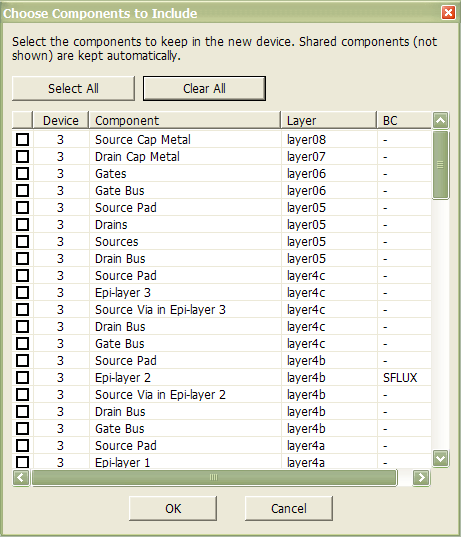461x537 pixels.
Task: Check Source Via in Epi-layer 3
Action: point(23,310)
